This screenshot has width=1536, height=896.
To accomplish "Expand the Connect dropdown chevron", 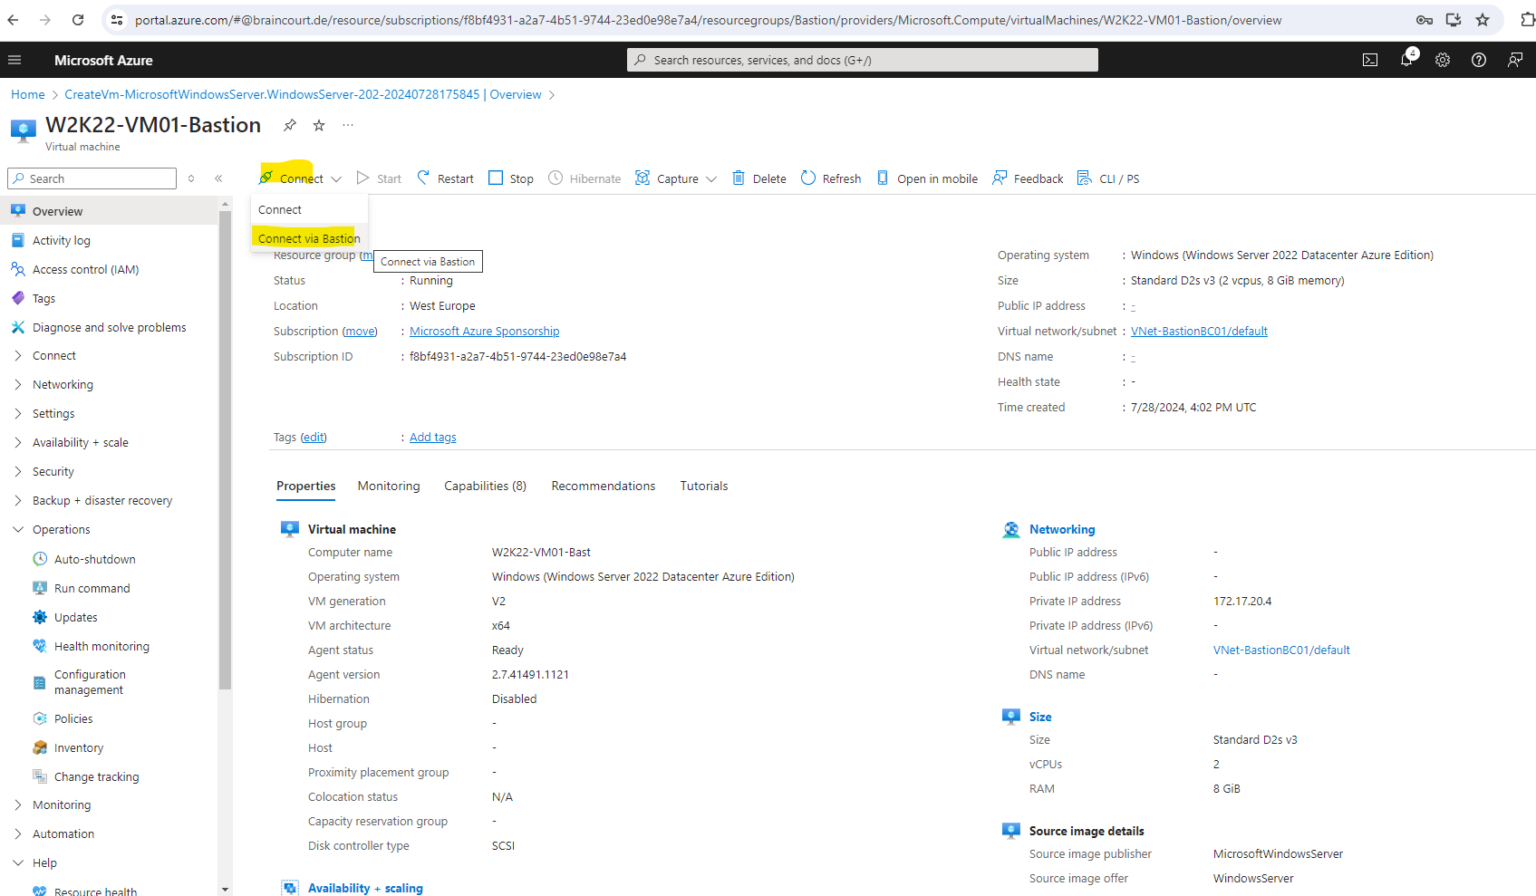I will [x=339, y=178].
